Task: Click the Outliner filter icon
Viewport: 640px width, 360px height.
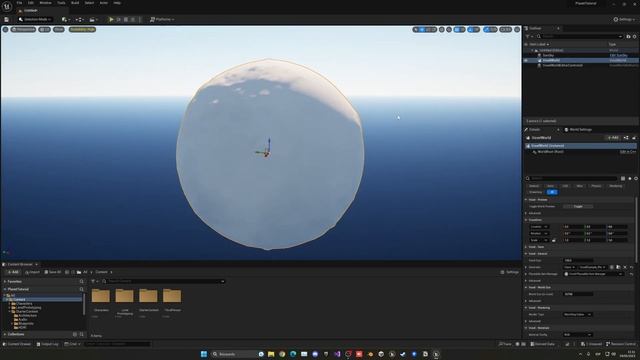Action: coord(528,36)
